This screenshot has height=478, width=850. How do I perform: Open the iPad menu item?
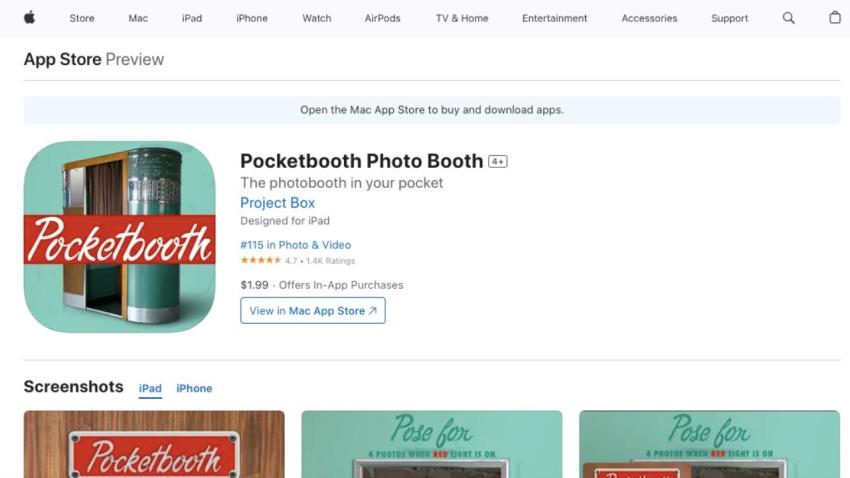(x=192, y=18)
